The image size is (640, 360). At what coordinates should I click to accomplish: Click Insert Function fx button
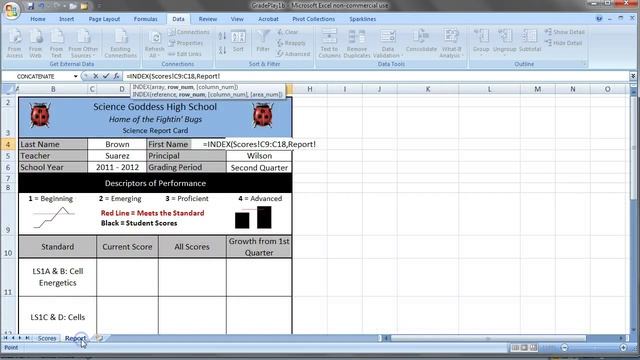tap(116, 76)
